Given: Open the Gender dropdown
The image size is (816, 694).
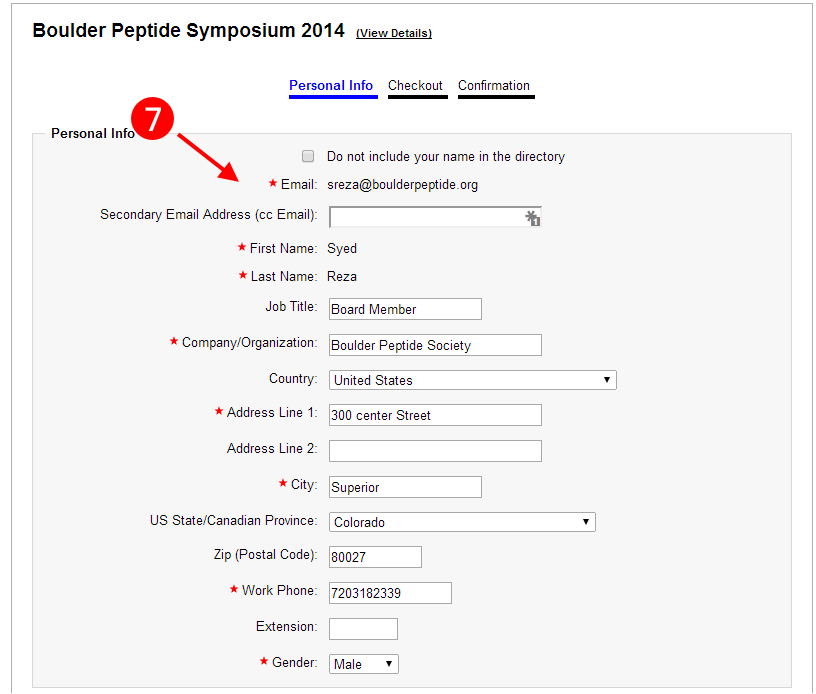Looking at the screenshot, I should (364, 664).
